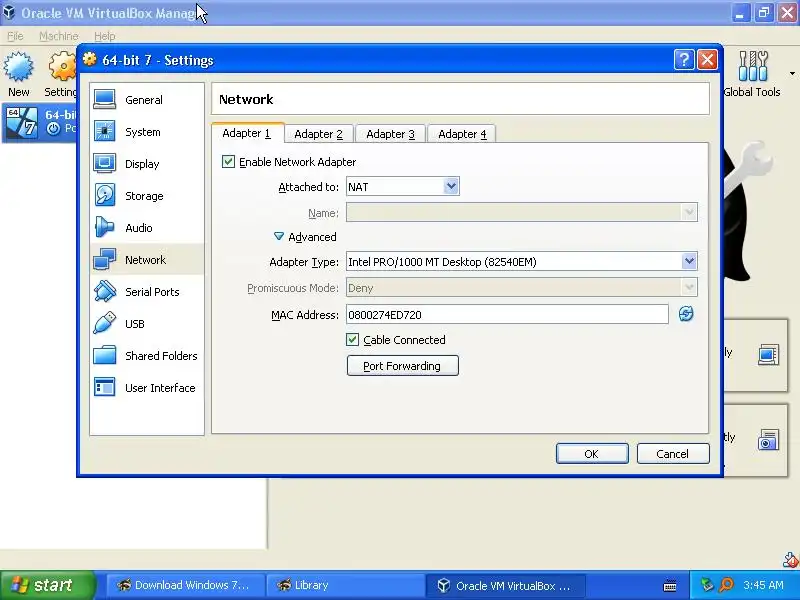800x600 pixels.
Task: Switch to the Adapter 3 tab
Action: click(x=390, y=134)
